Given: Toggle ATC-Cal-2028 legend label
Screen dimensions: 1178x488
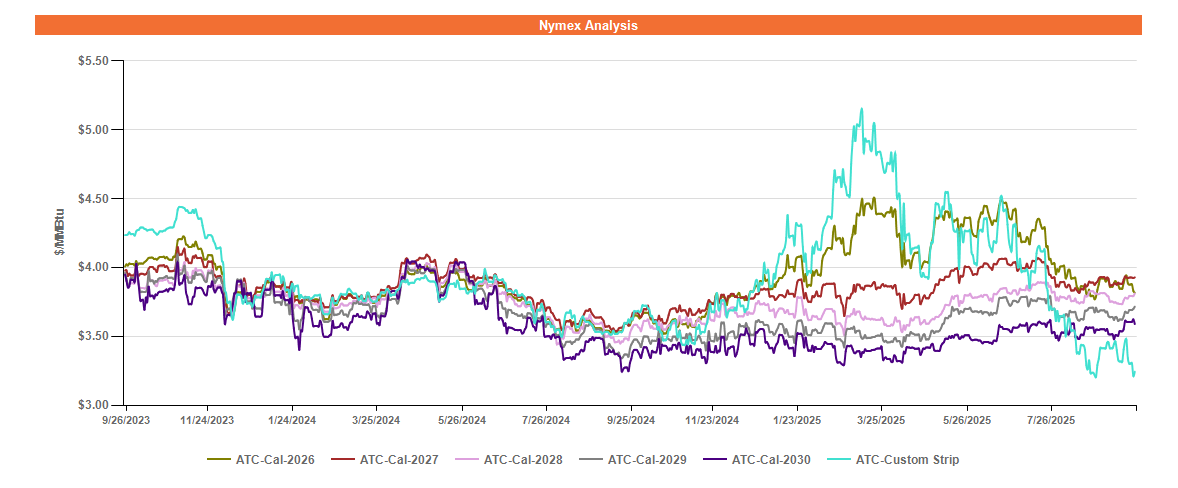Looking at the screenshot, I should (x=523, y=460).
